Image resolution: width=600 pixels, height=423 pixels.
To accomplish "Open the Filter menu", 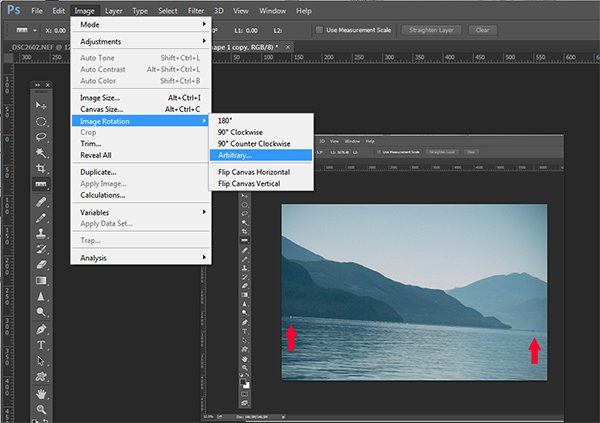I will pos(196,10).
